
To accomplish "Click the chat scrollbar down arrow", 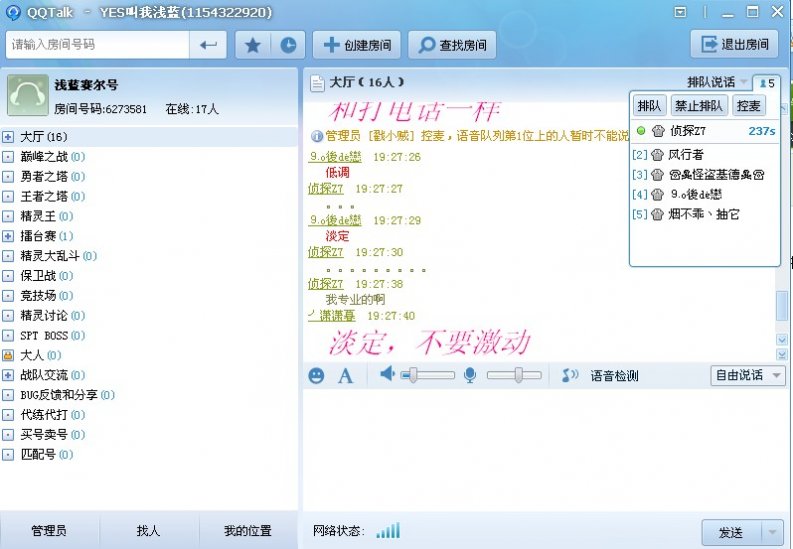I will tap(781, 340).
